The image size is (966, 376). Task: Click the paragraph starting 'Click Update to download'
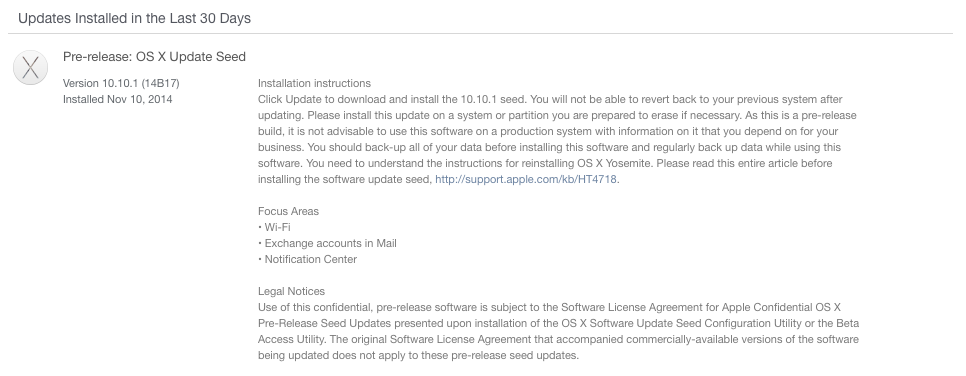tap(557, 139)
